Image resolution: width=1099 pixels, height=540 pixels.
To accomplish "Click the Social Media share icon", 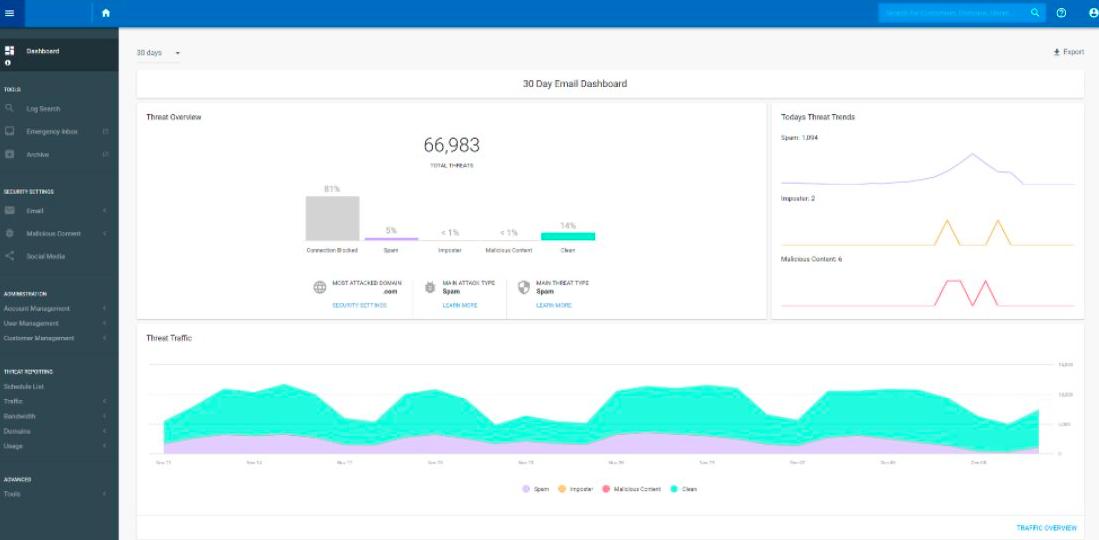I will click(x=10, y=256).
